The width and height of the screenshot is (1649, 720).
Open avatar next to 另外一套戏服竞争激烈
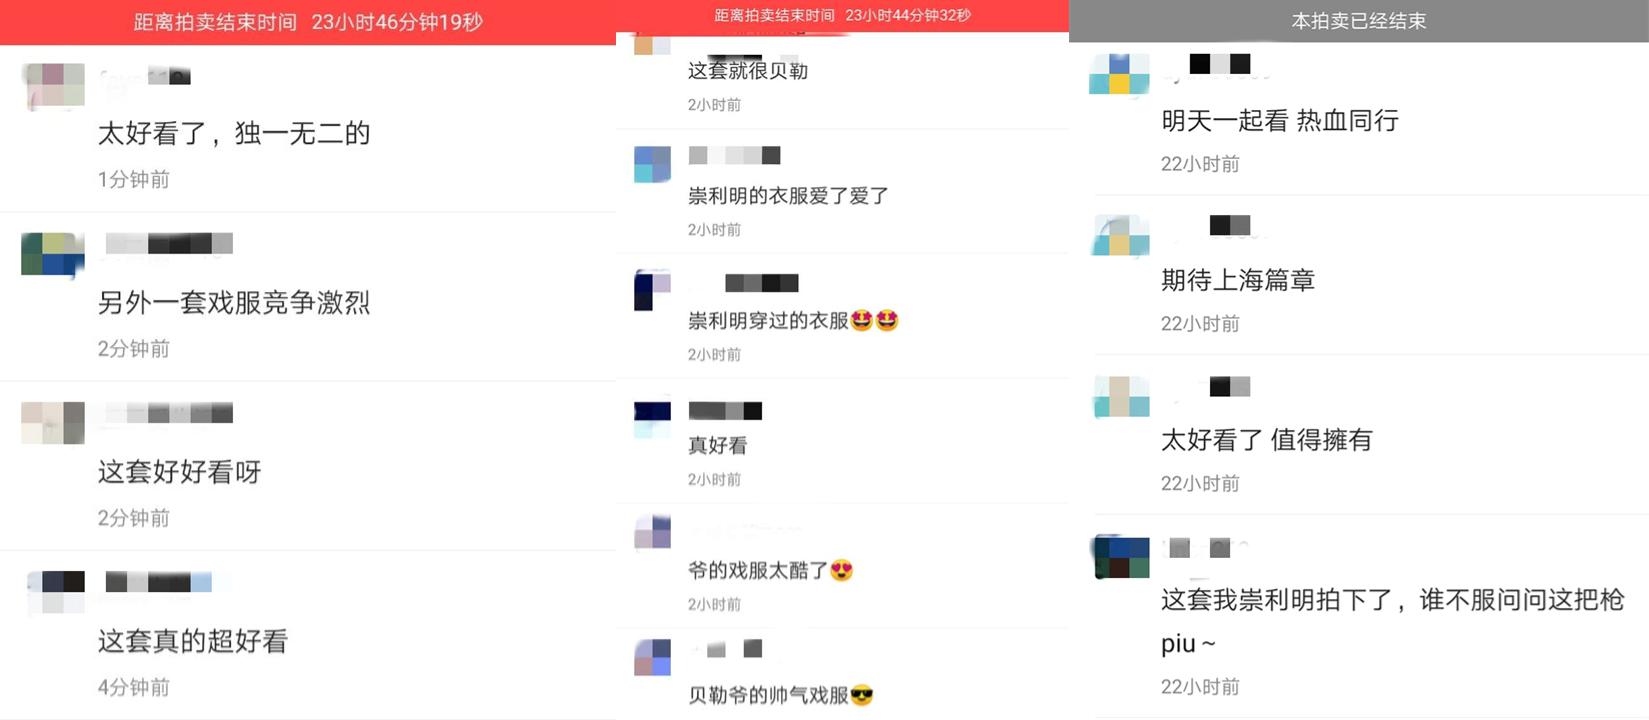click(53, 254)
